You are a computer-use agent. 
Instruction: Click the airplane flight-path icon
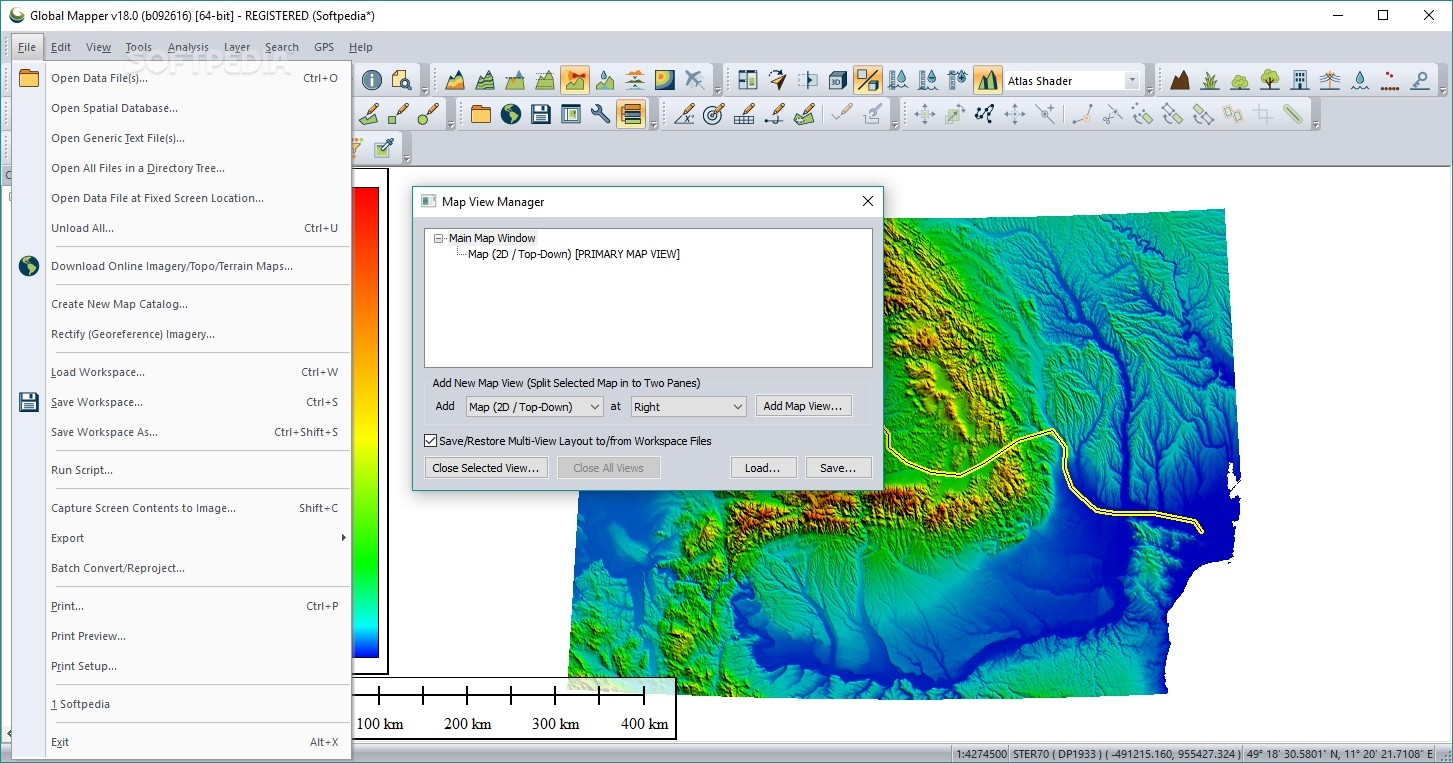pyautogui.click(x=695, y=80)
